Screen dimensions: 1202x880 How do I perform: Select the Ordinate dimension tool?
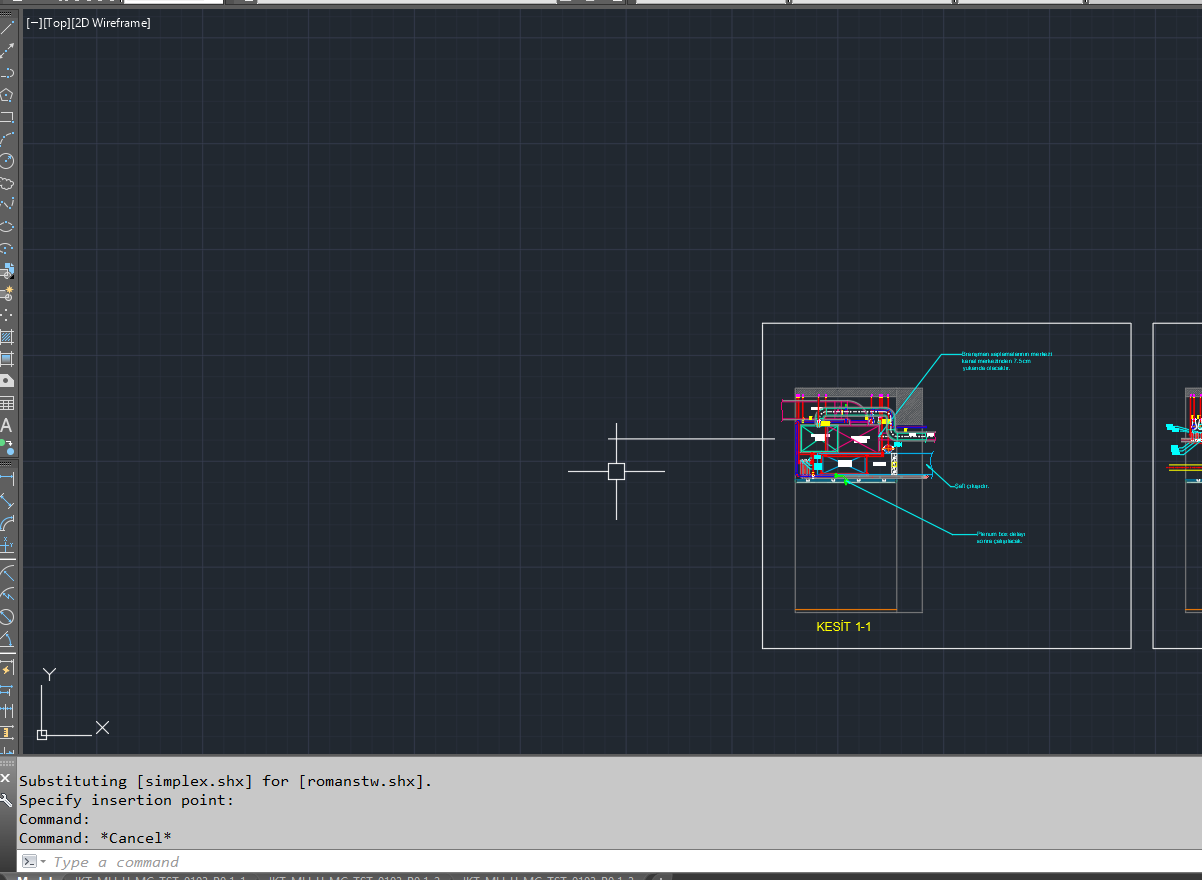tap(7, 546)
